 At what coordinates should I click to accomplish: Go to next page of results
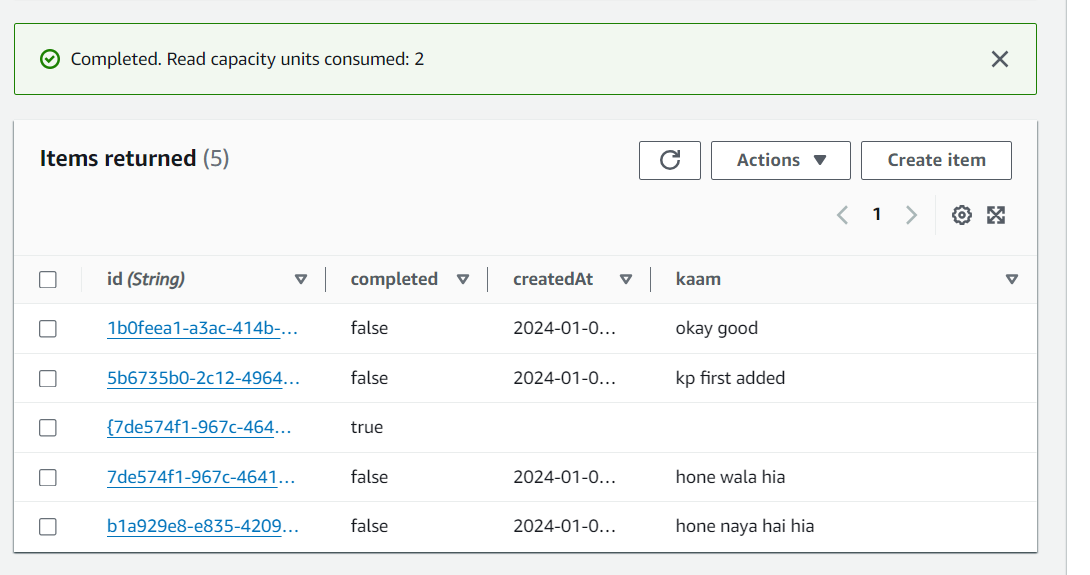coord(911,215)
